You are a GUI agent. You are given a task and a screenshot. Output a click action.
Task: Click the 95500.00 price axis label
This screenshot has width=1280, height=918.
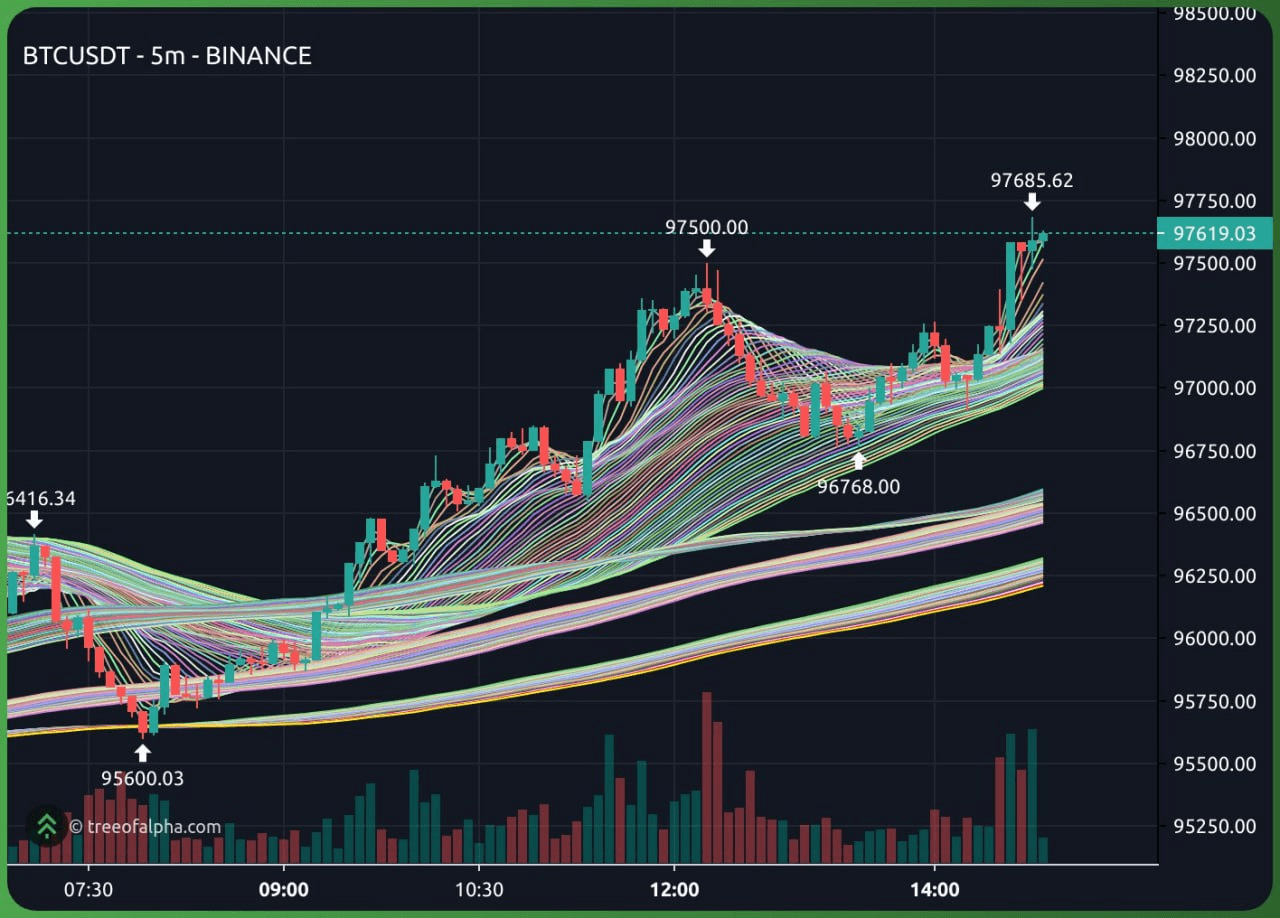coord(1214,764)
